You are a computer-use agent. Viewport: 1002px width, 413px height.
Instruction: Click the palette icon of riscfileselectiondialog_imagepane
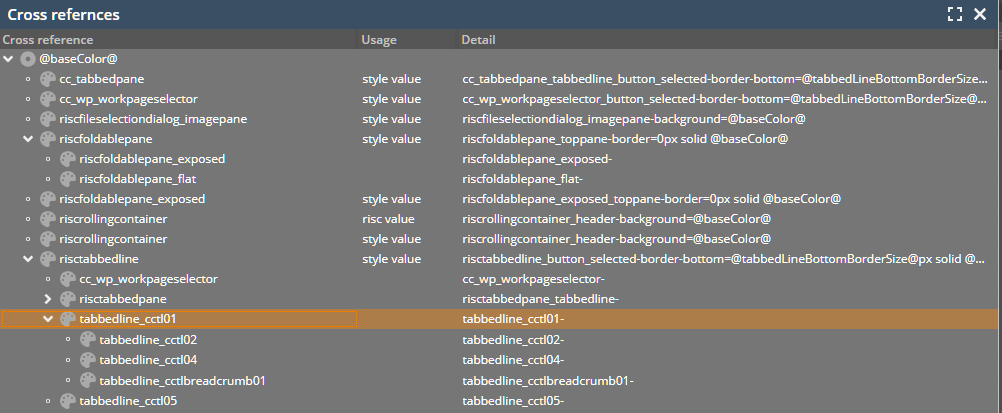point(48,119)
